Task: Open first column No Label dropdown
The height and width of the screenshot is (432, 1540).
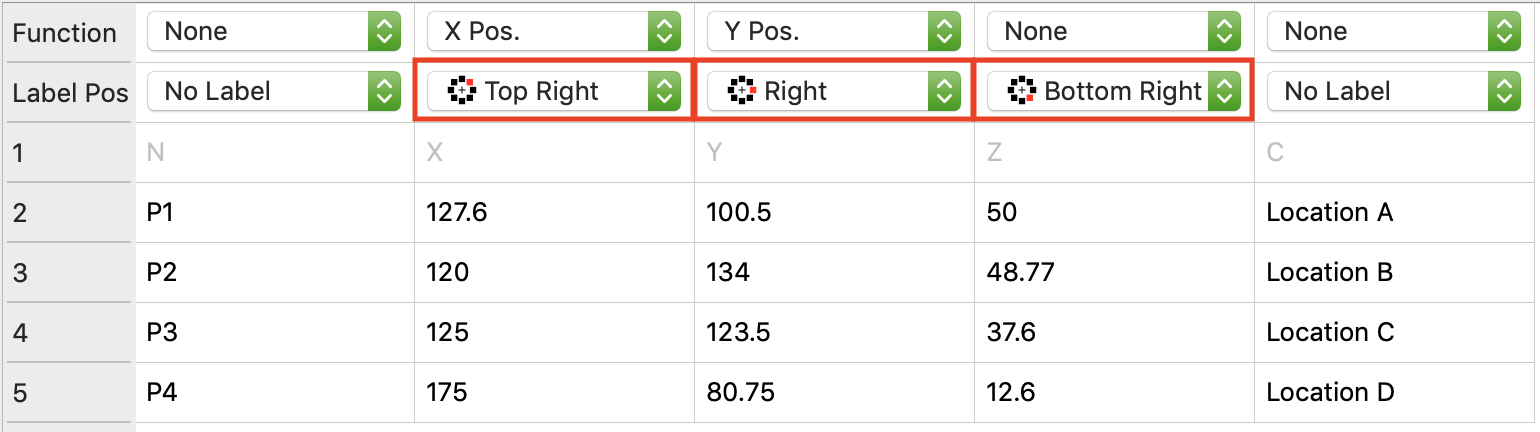Action: pos(273,91)
